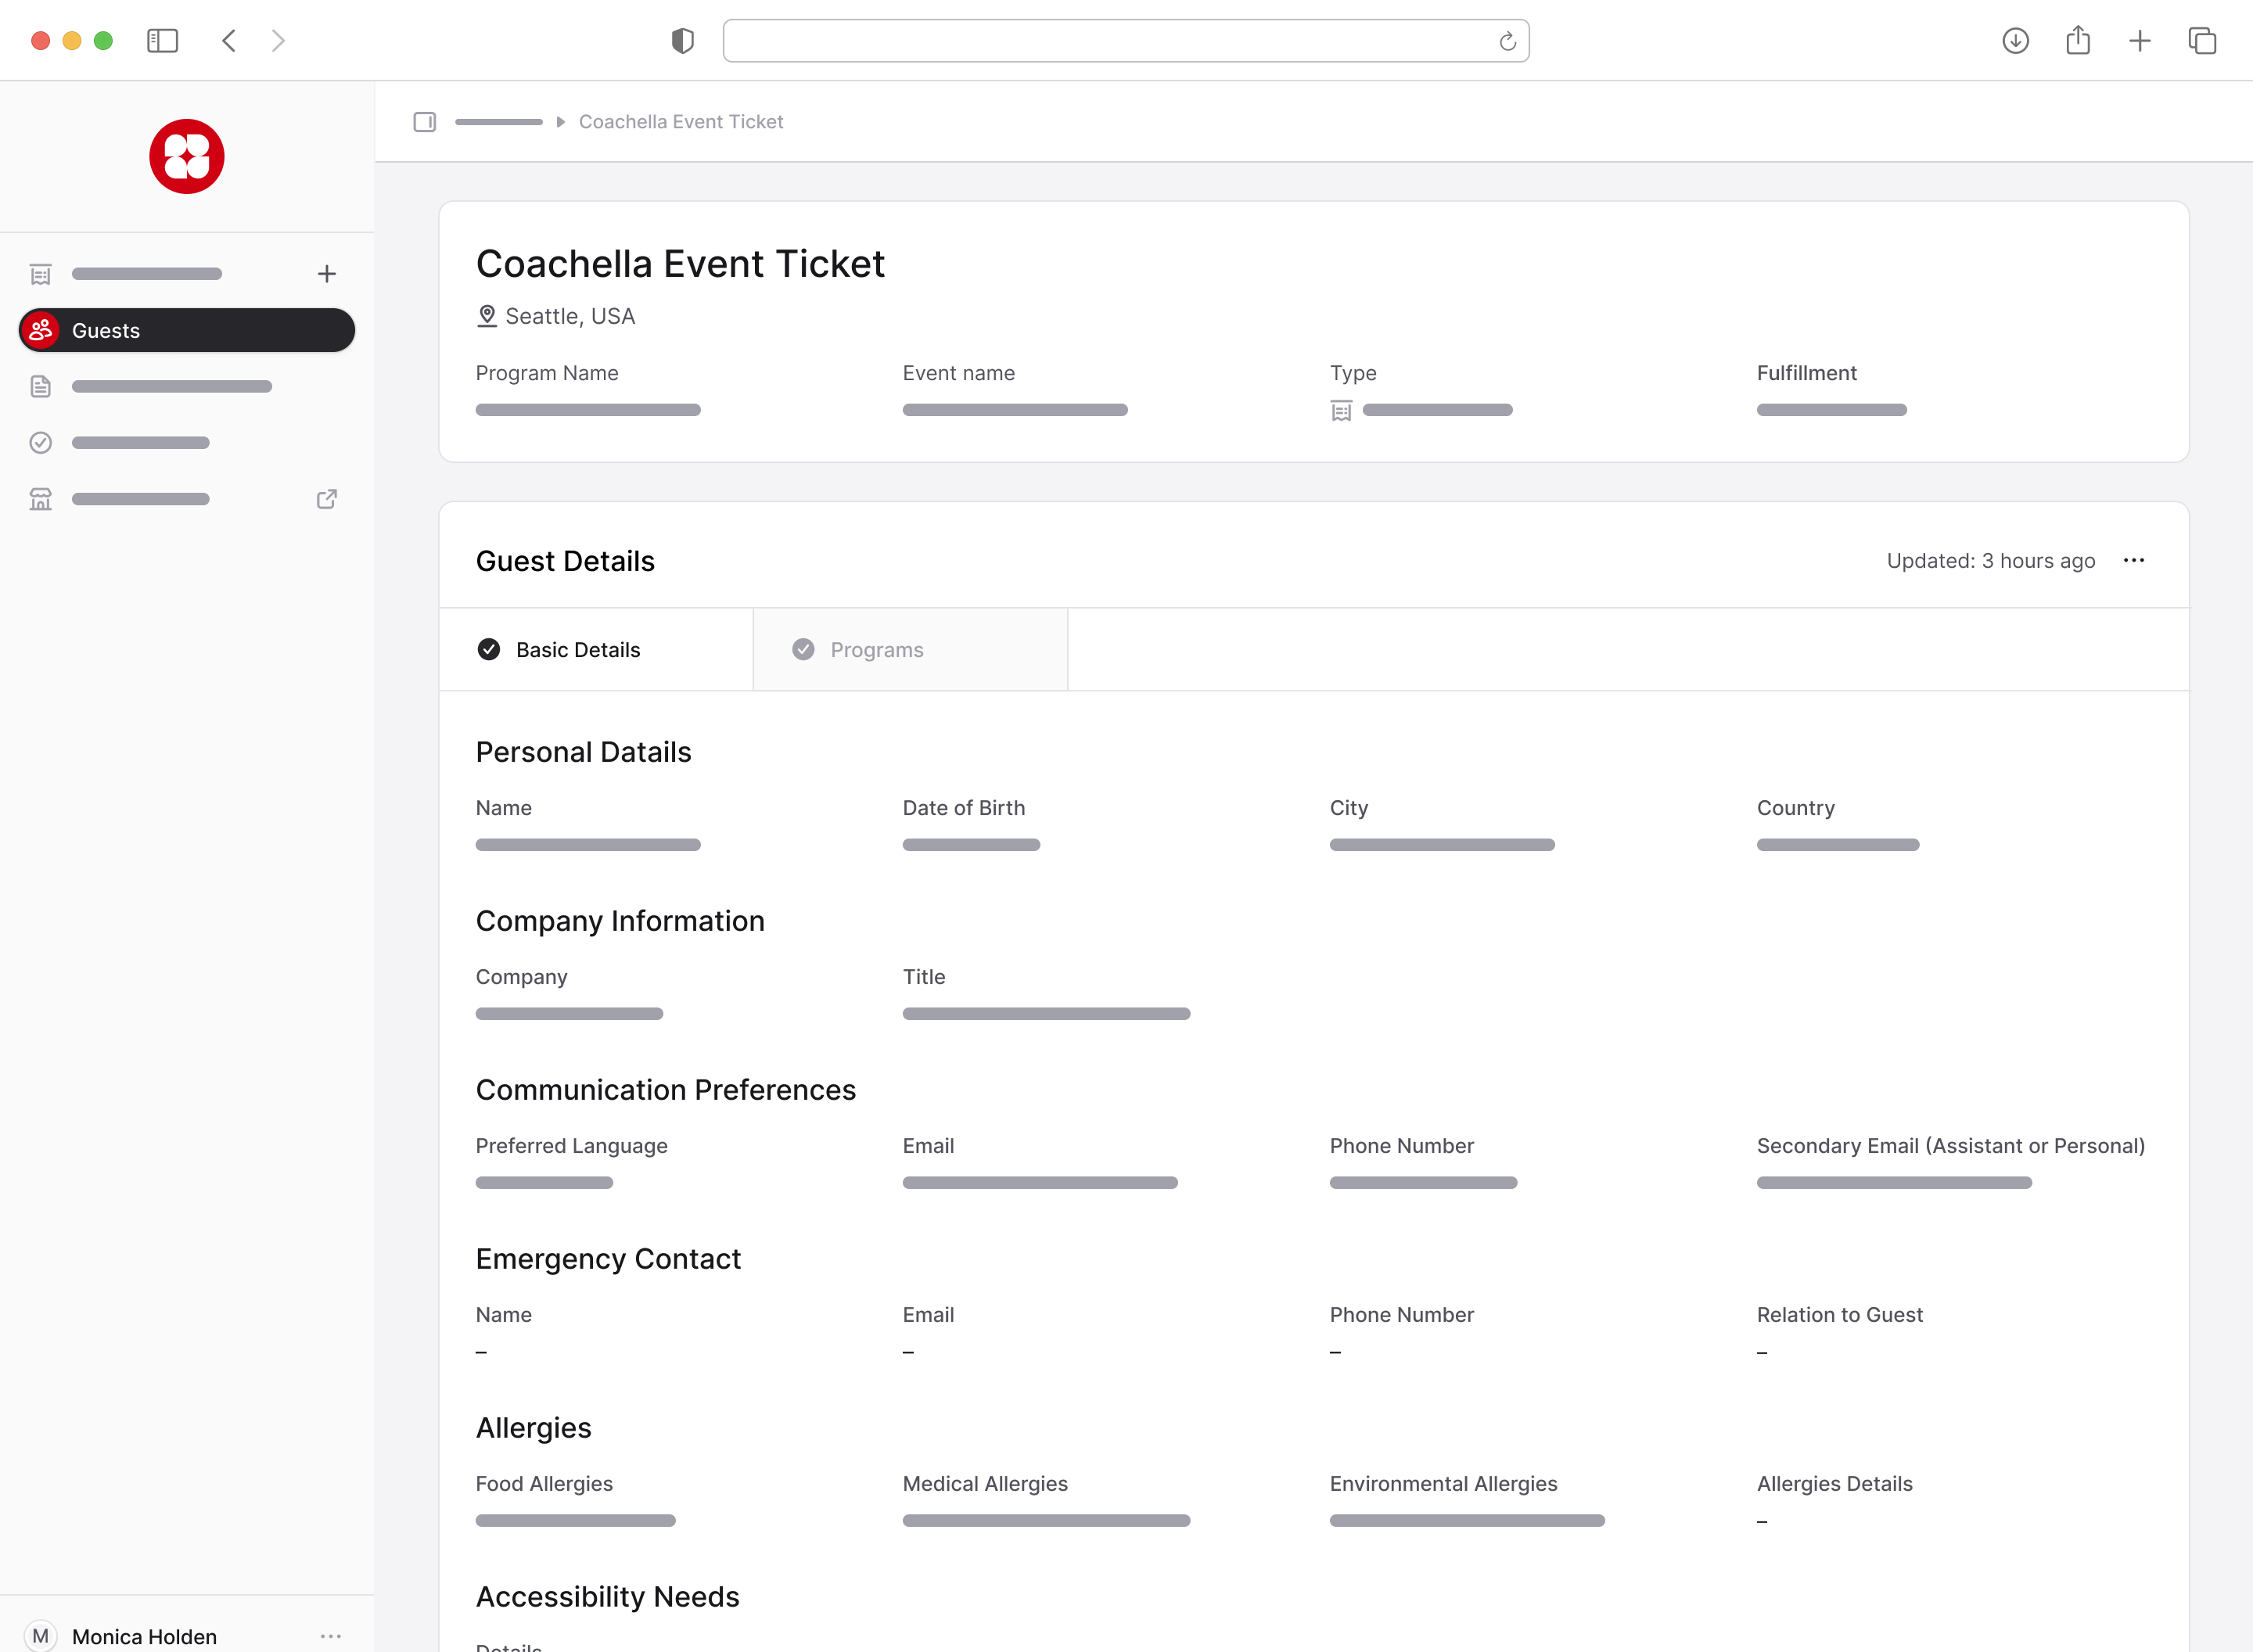Viewport: 2253px width, 1652px height.
Task: Open the Guest Details more options menu
Action: (2134, 561)
